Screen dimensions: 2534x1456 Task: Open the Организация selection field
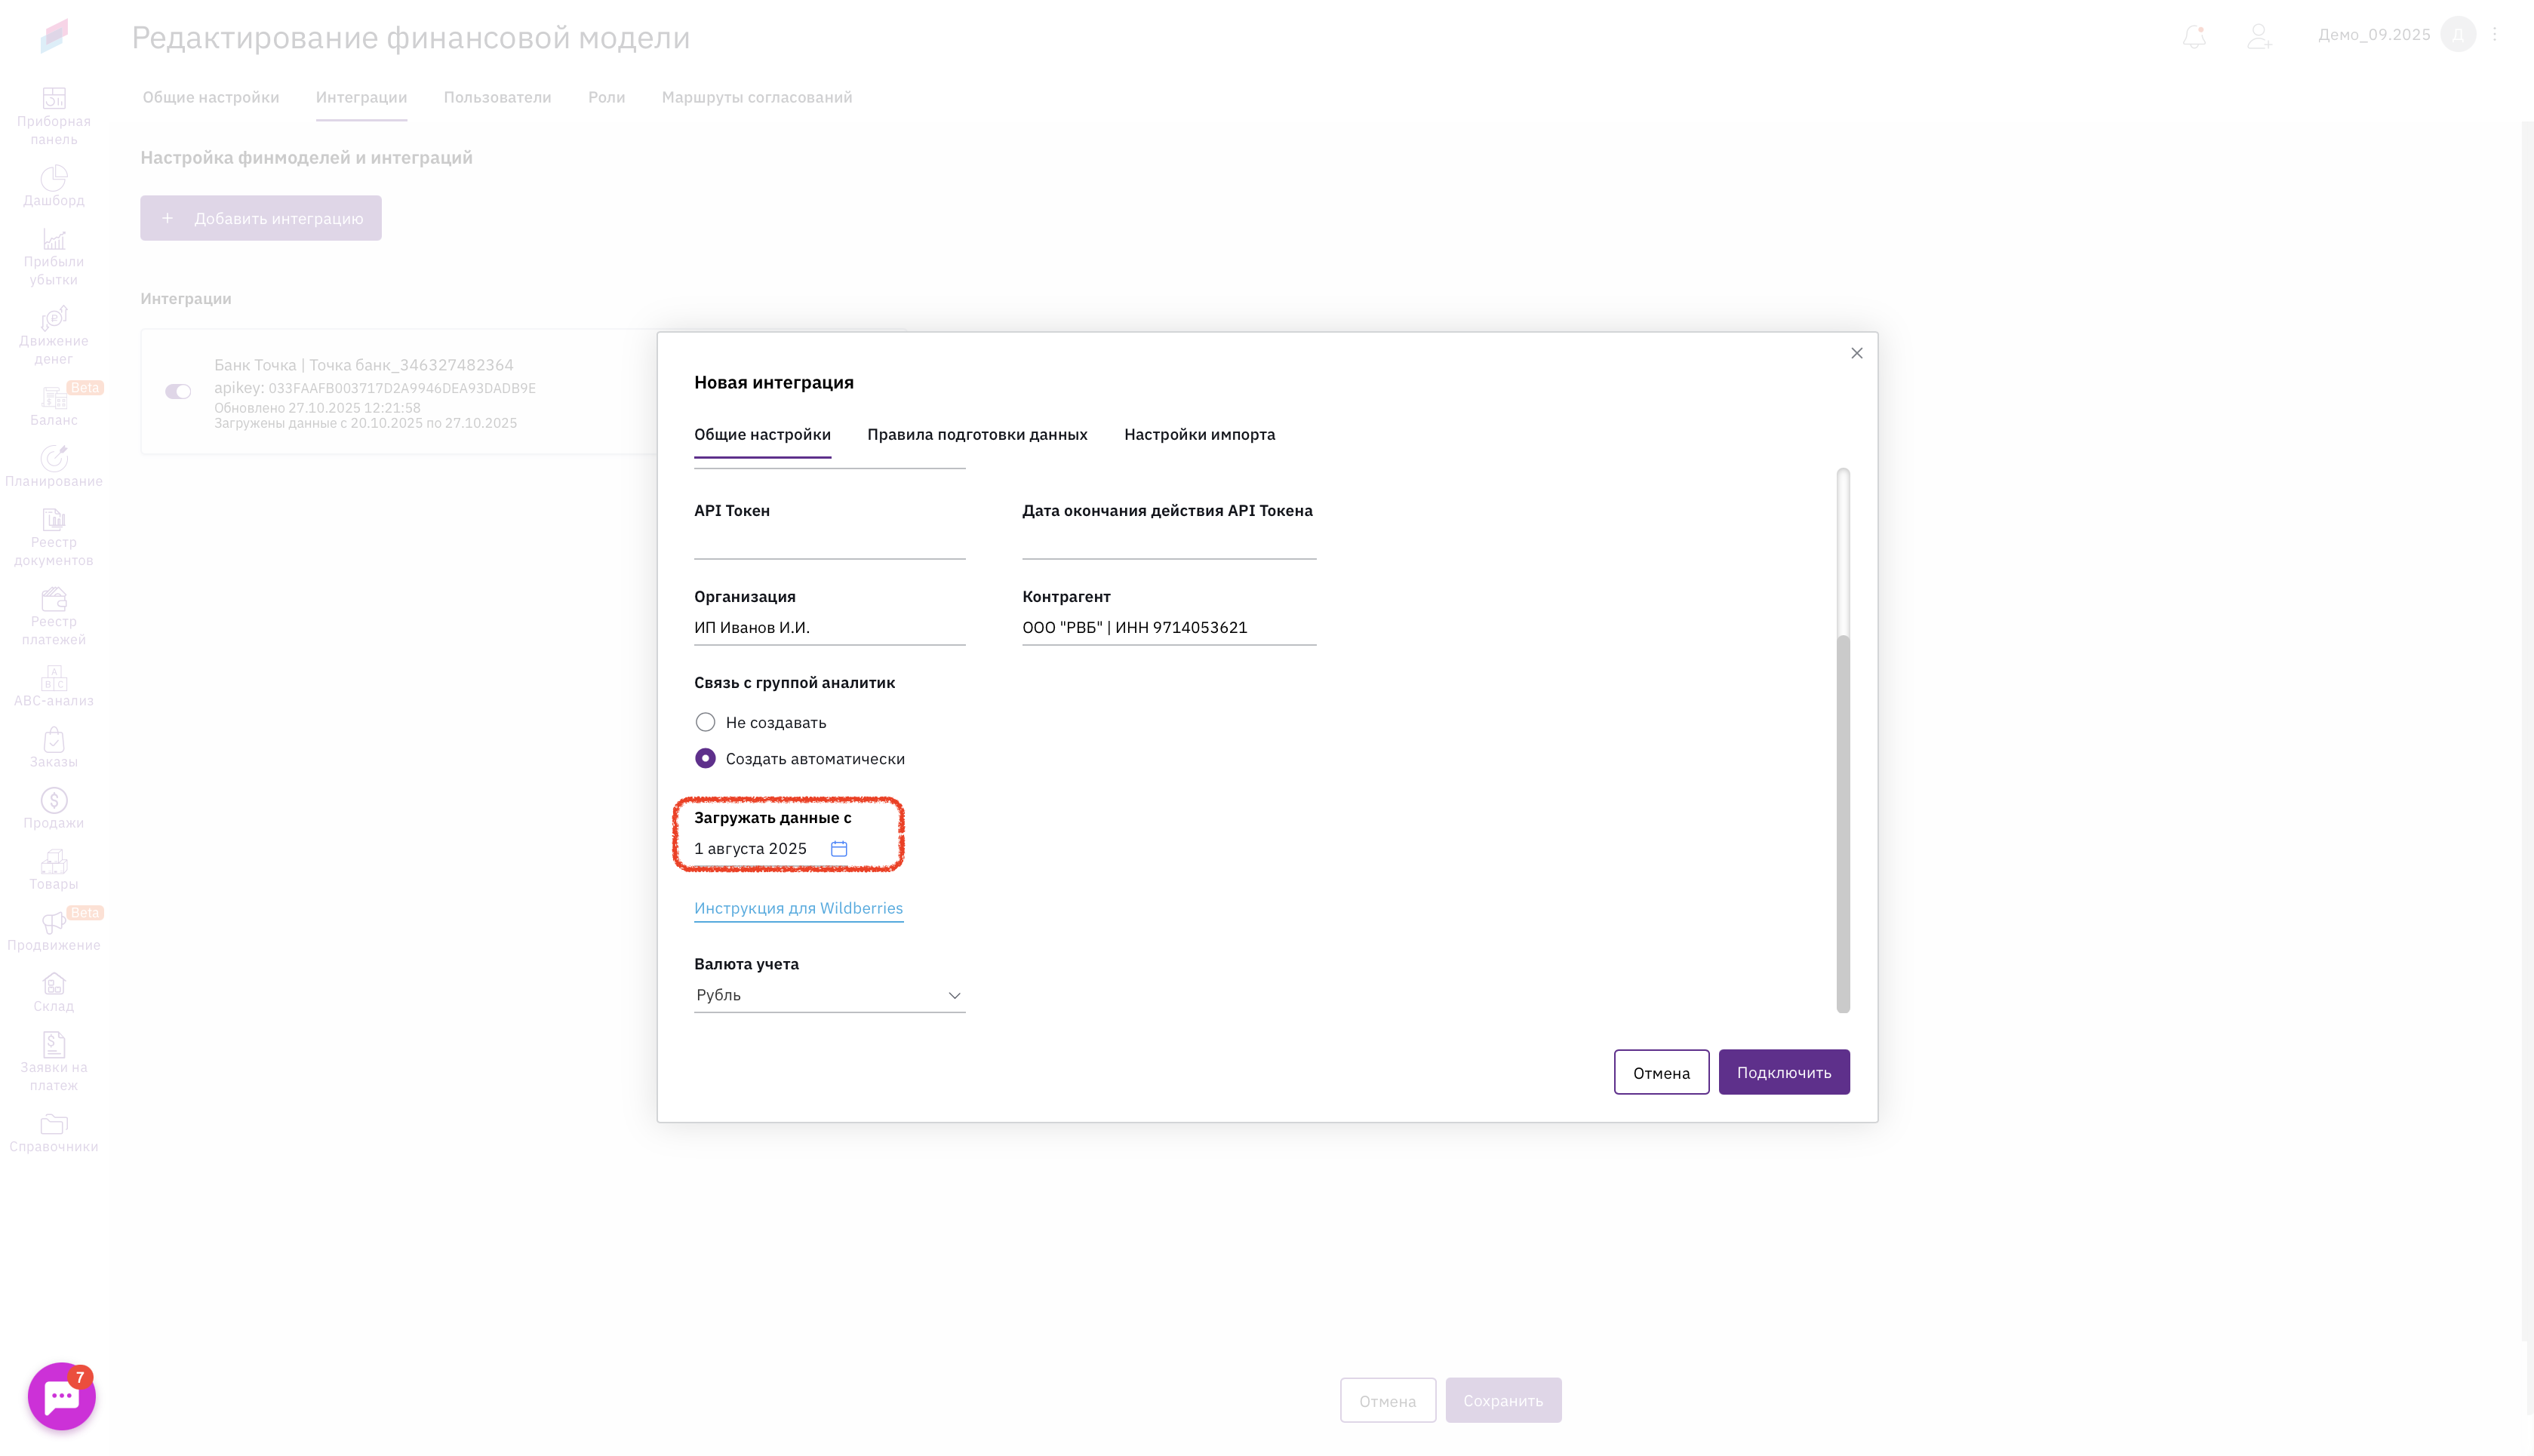point(829,627)
